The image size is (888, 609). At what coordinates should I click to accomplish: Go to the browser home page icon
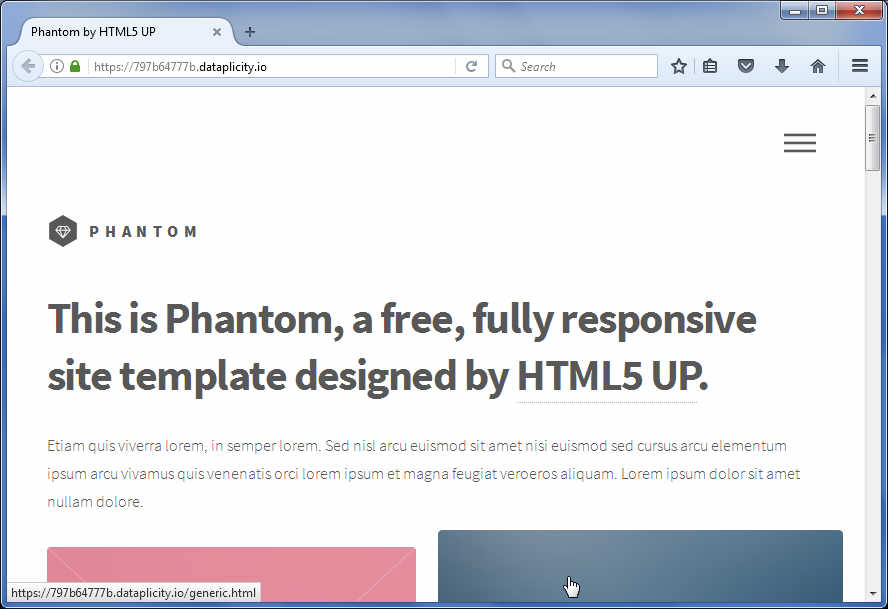818,67
